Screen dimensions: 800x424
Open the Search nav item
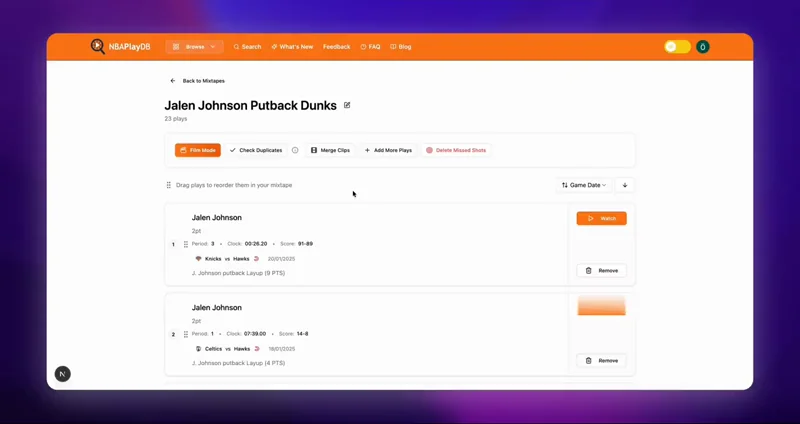pos(247,46)
